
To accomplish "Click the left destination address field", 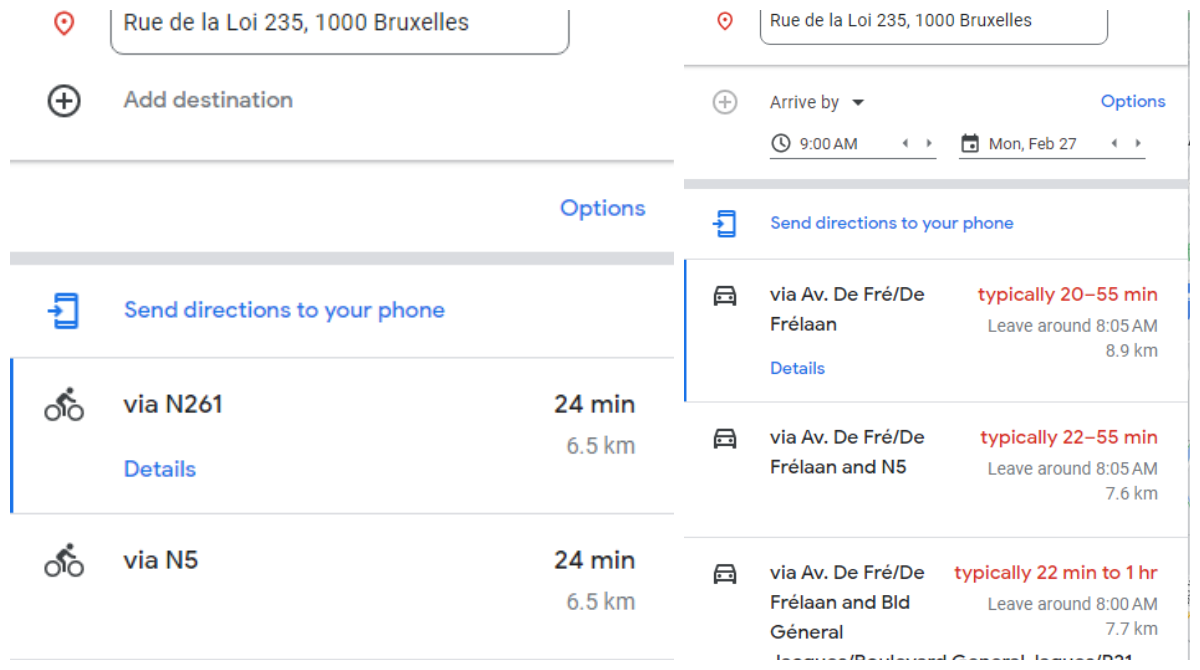I will click(339, 23).
